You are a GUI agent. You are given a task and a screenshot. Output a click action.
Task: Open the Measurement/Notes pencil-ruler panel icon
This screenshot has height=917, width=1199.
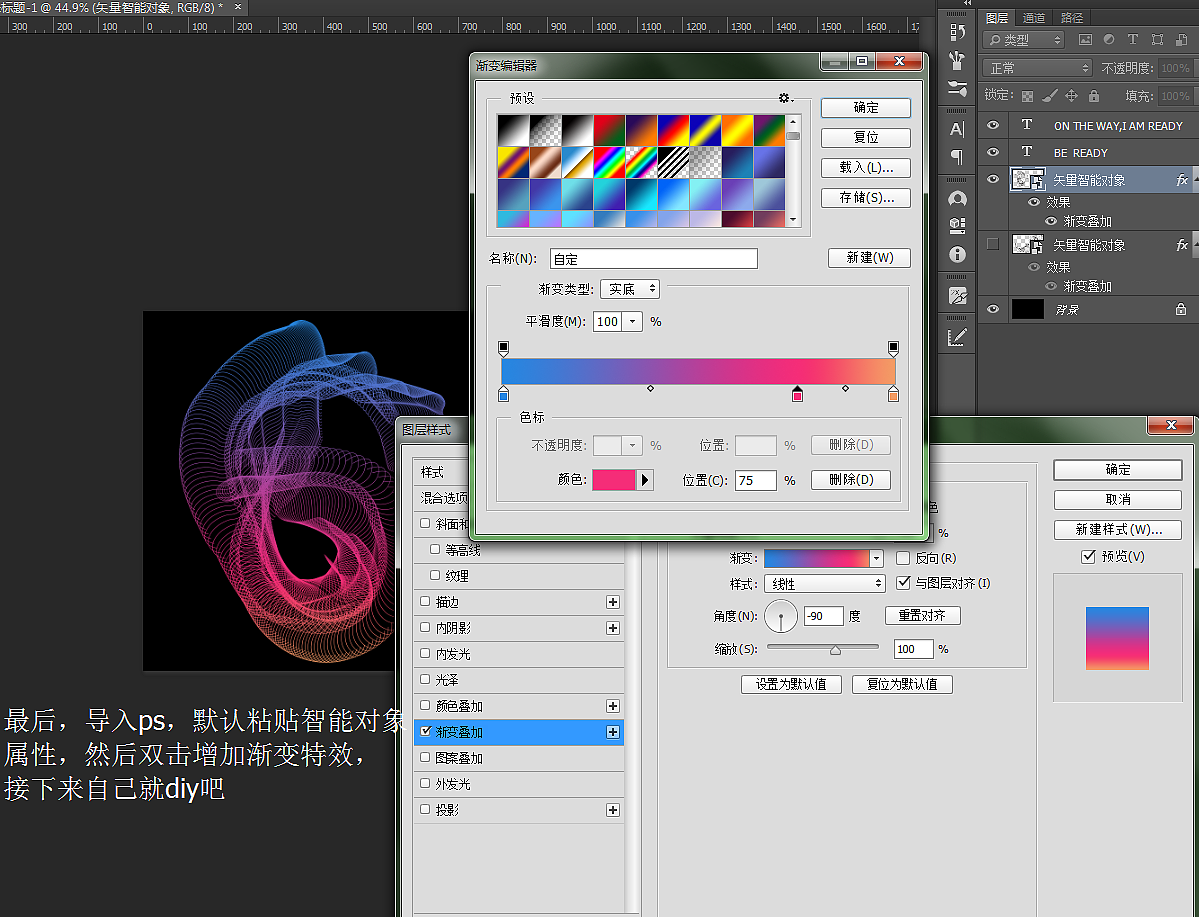[957, 337]
